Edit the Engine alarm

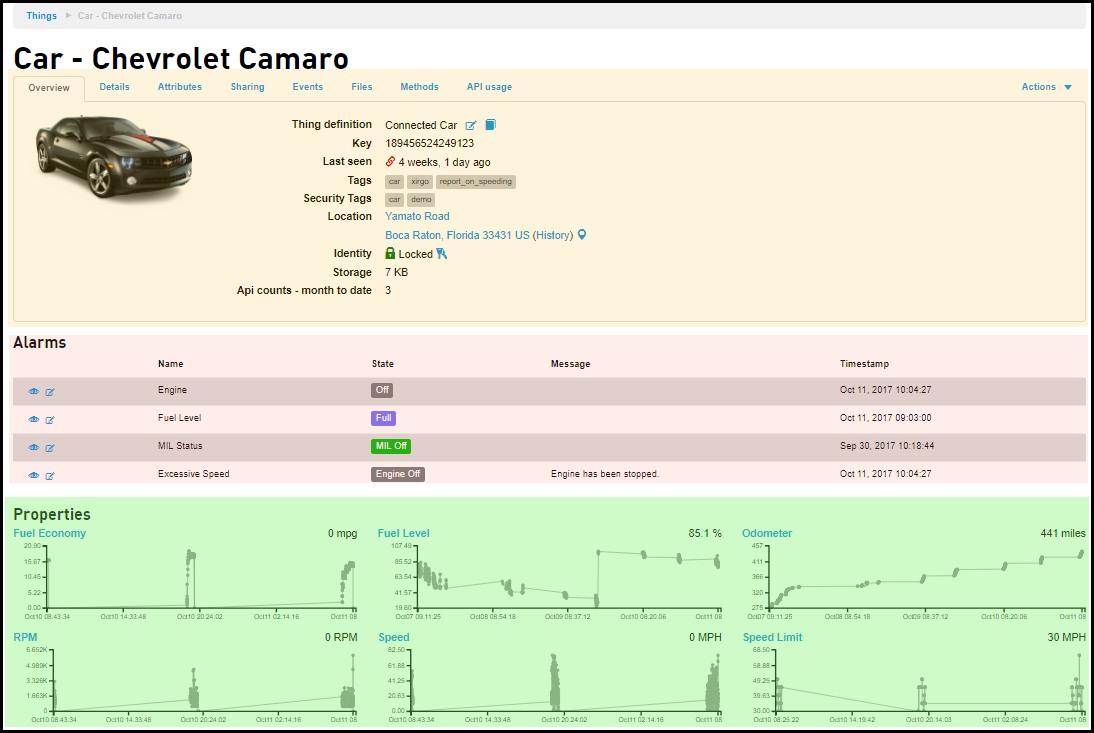coord(50,392)
